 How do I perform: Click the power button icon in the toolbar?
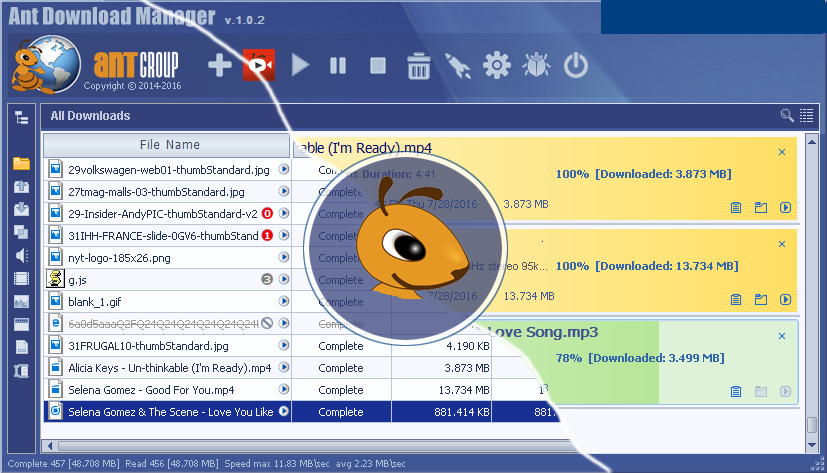click(575, 65)
